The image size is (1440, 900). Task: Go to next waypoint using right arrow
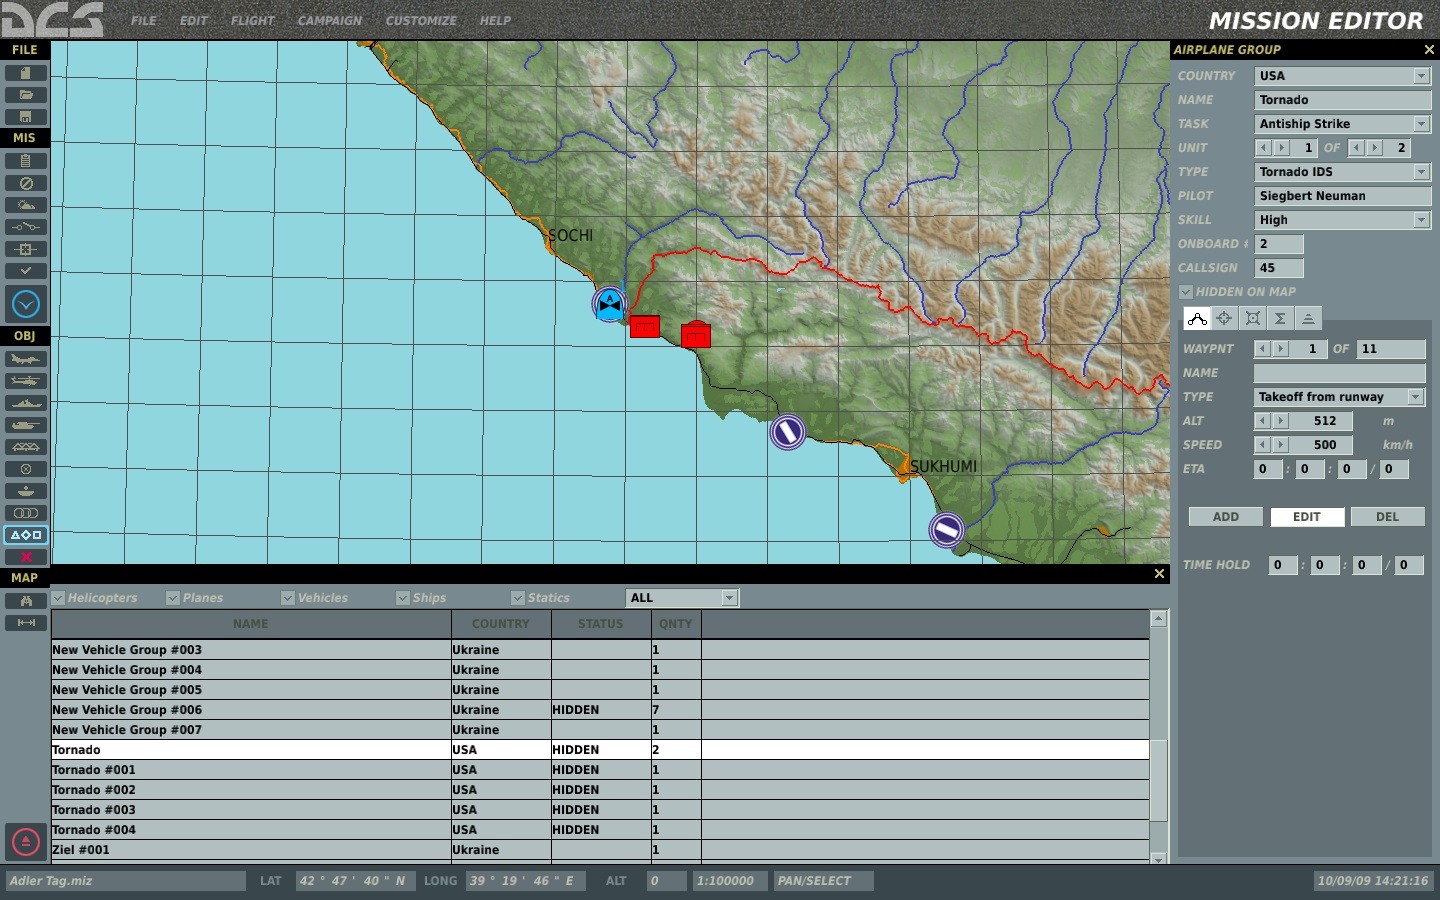(x=1281, y=349)
